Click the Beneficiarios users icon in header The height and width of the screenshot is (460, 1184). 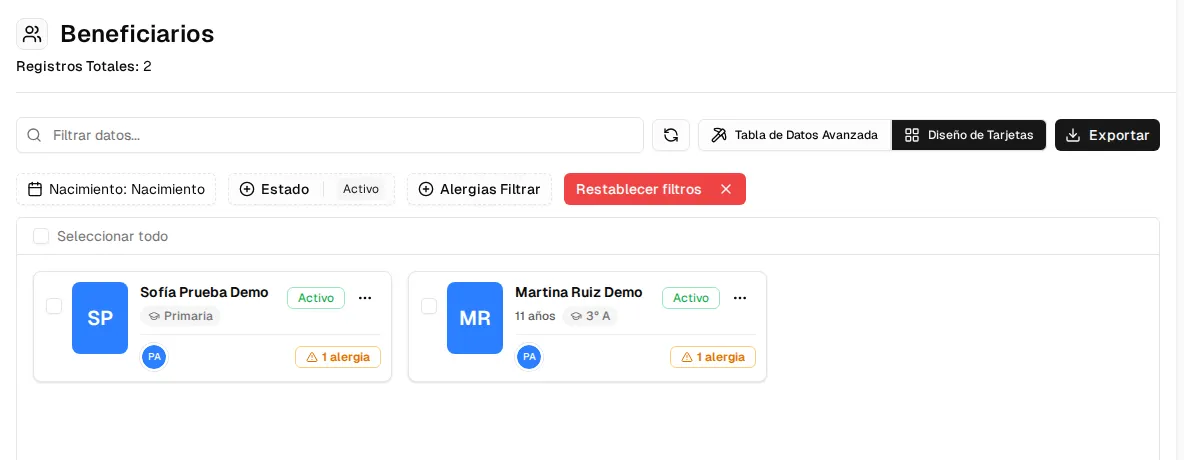(x=32, y=34)
